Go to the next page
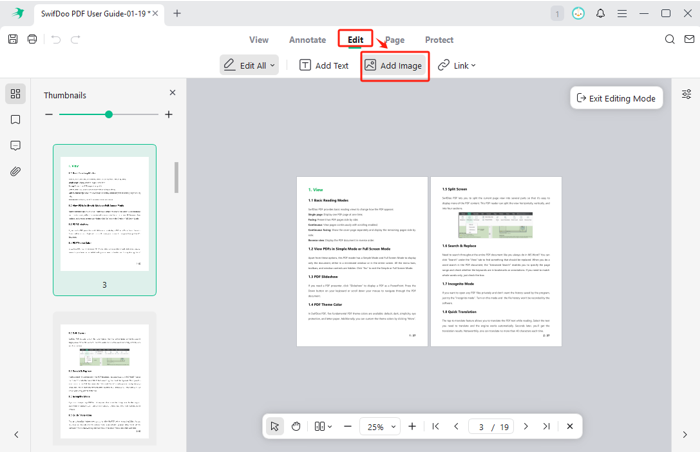Screen dimensions: 700x453 tap(526, 426)
